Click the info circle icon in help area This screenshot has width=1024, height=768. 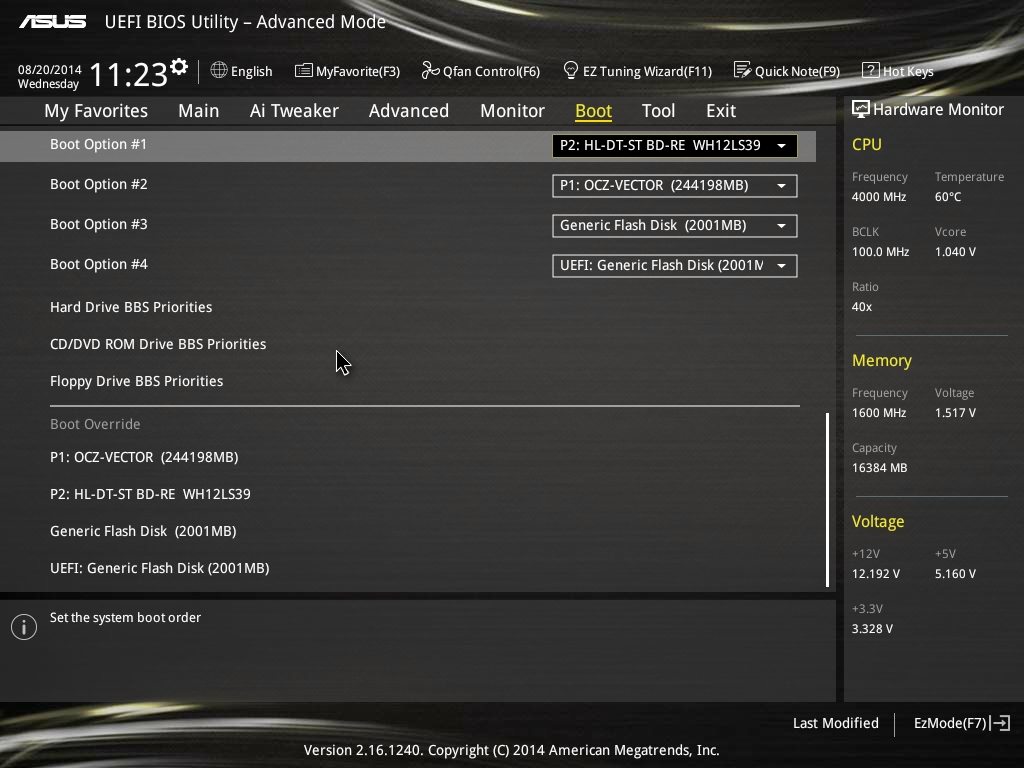[x=24, y=627]
